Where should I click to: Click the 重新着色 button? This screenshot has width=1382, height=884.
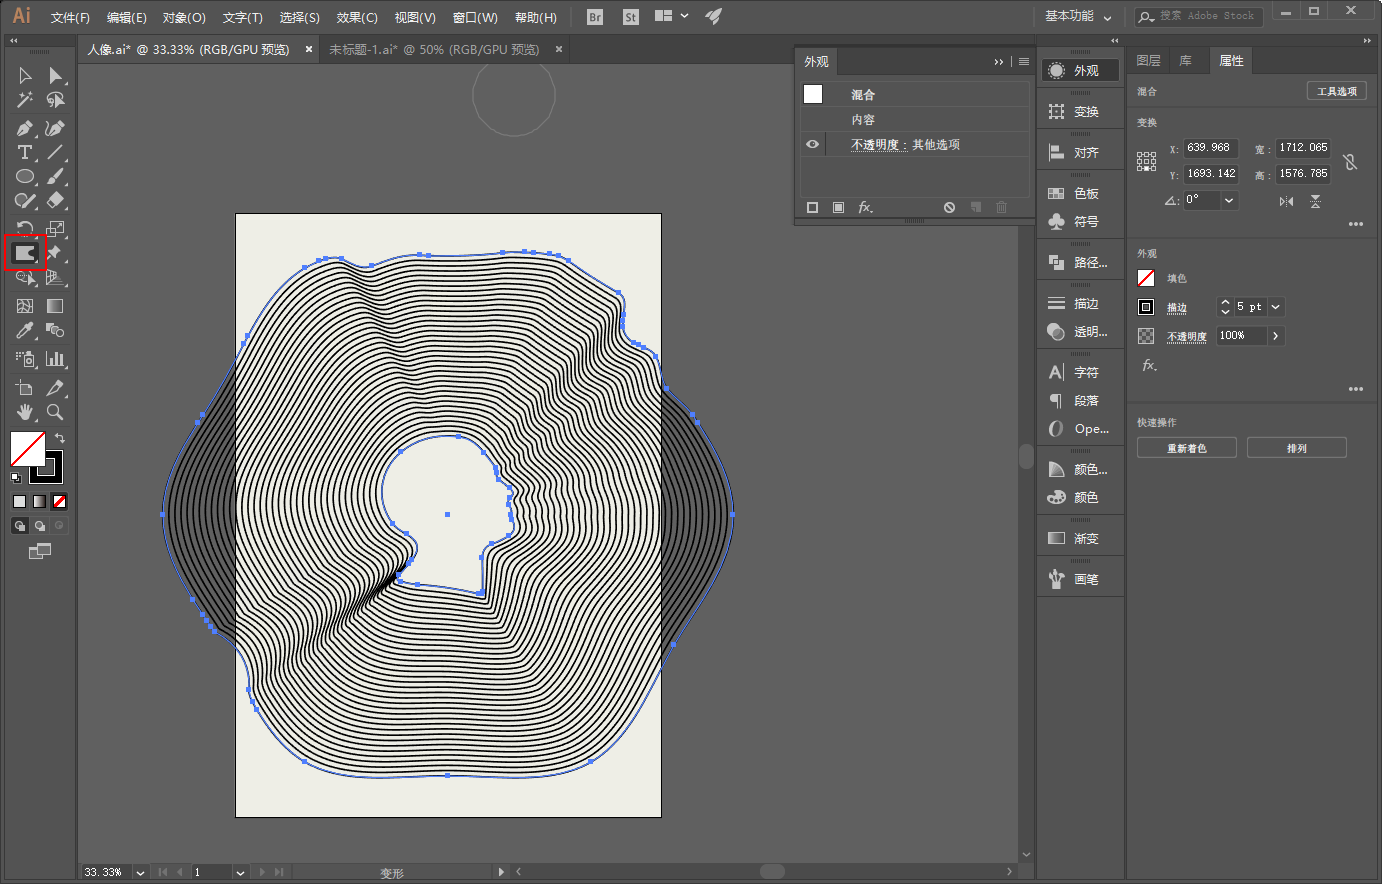coord(1187,448)
